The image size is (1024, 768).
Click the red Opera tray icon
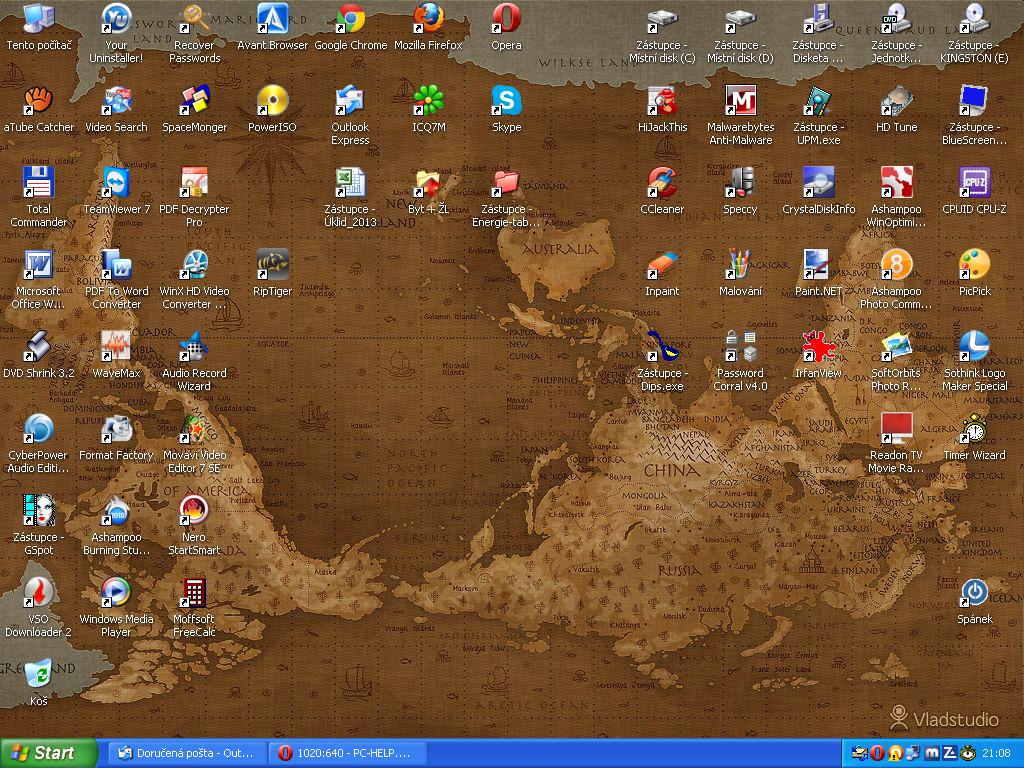tap(877, 753)
